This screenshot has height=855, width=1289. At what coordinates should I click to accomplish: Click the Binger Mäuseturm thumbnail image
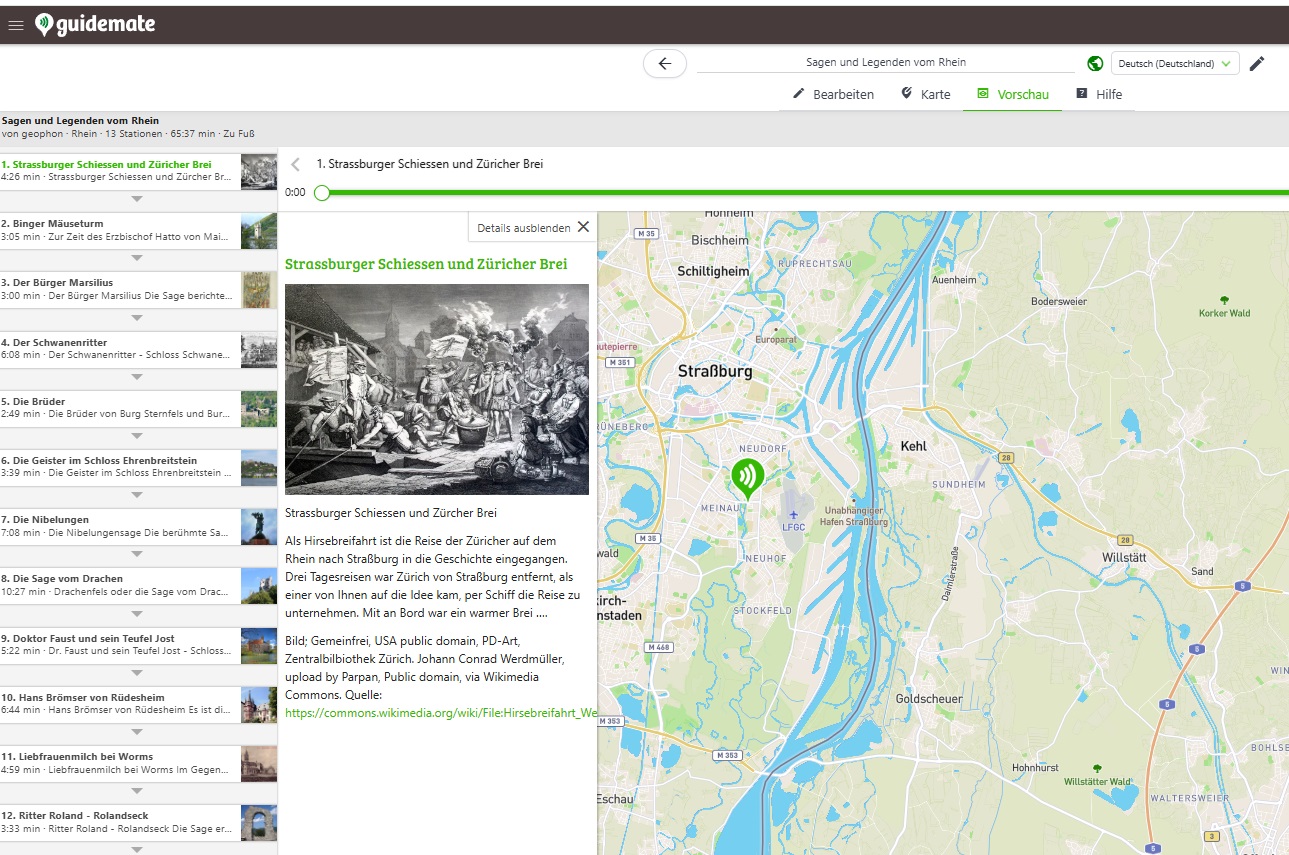click(259, 230)
